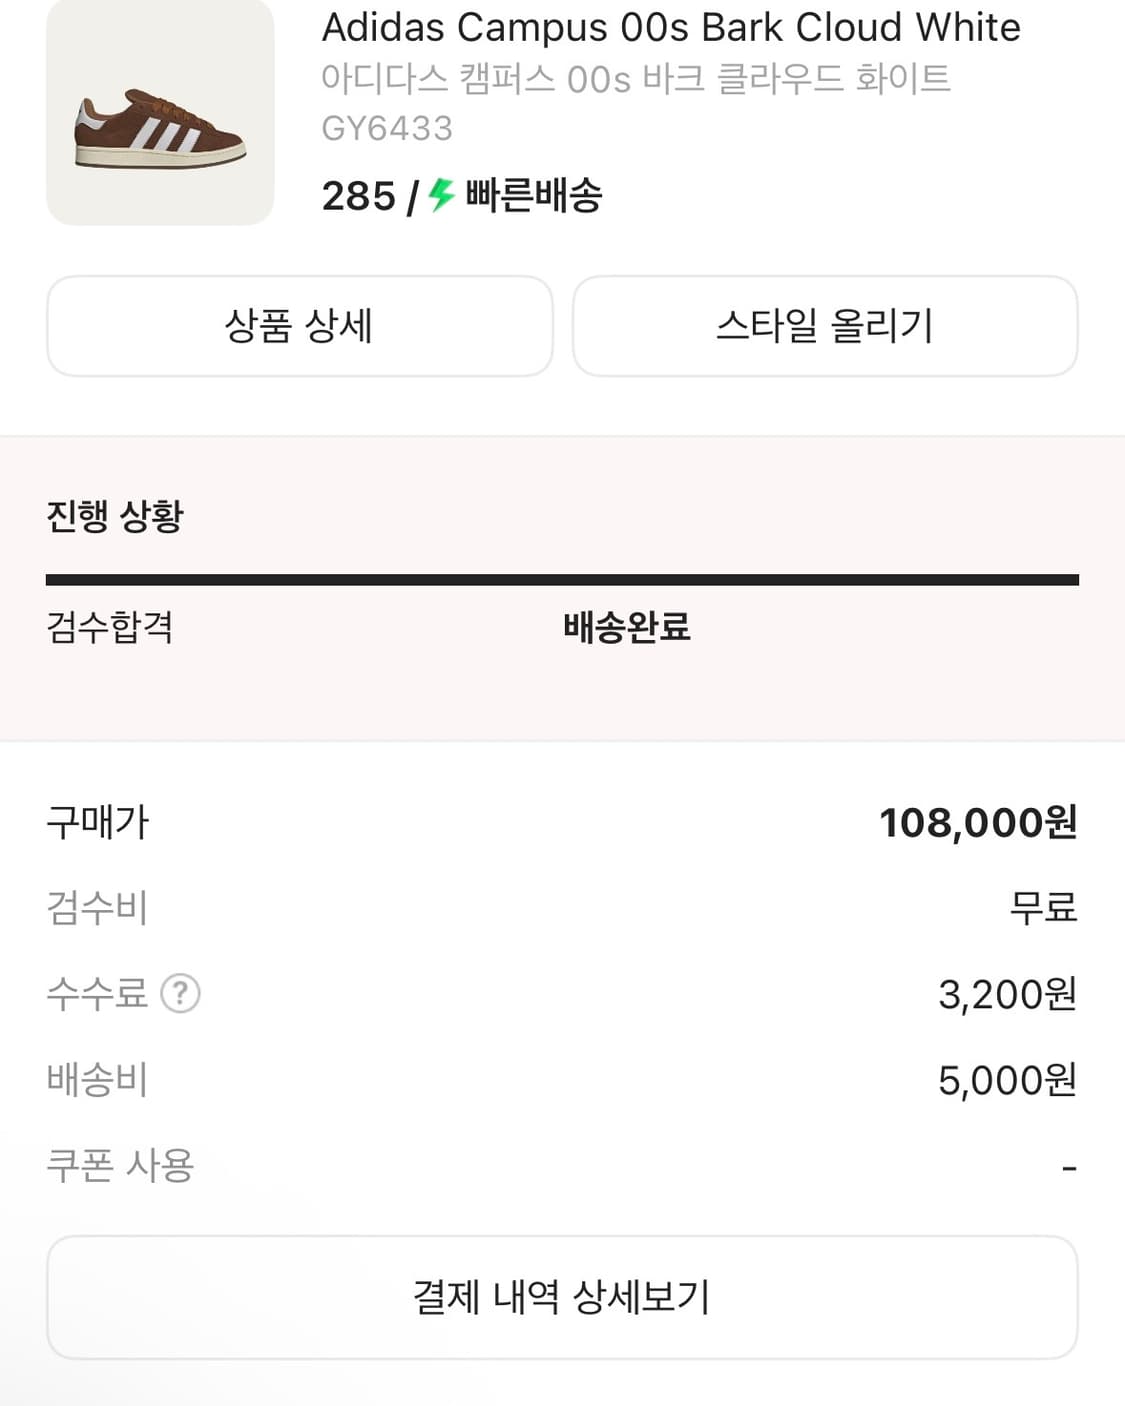
Task: Select the 검수합격 status step
Action: (x=110, y=628)
